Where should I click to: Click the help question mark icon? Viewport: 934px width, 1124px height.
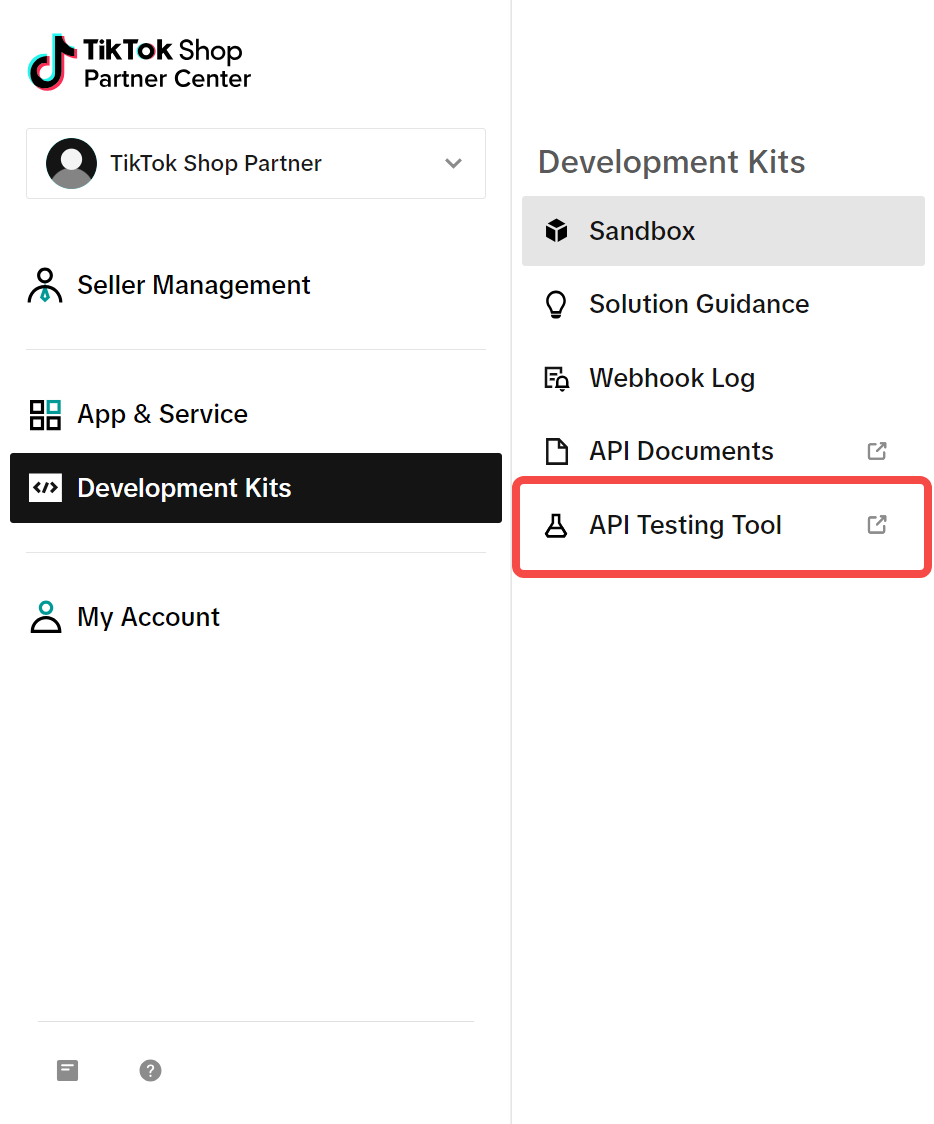(x=150, y=1071)
